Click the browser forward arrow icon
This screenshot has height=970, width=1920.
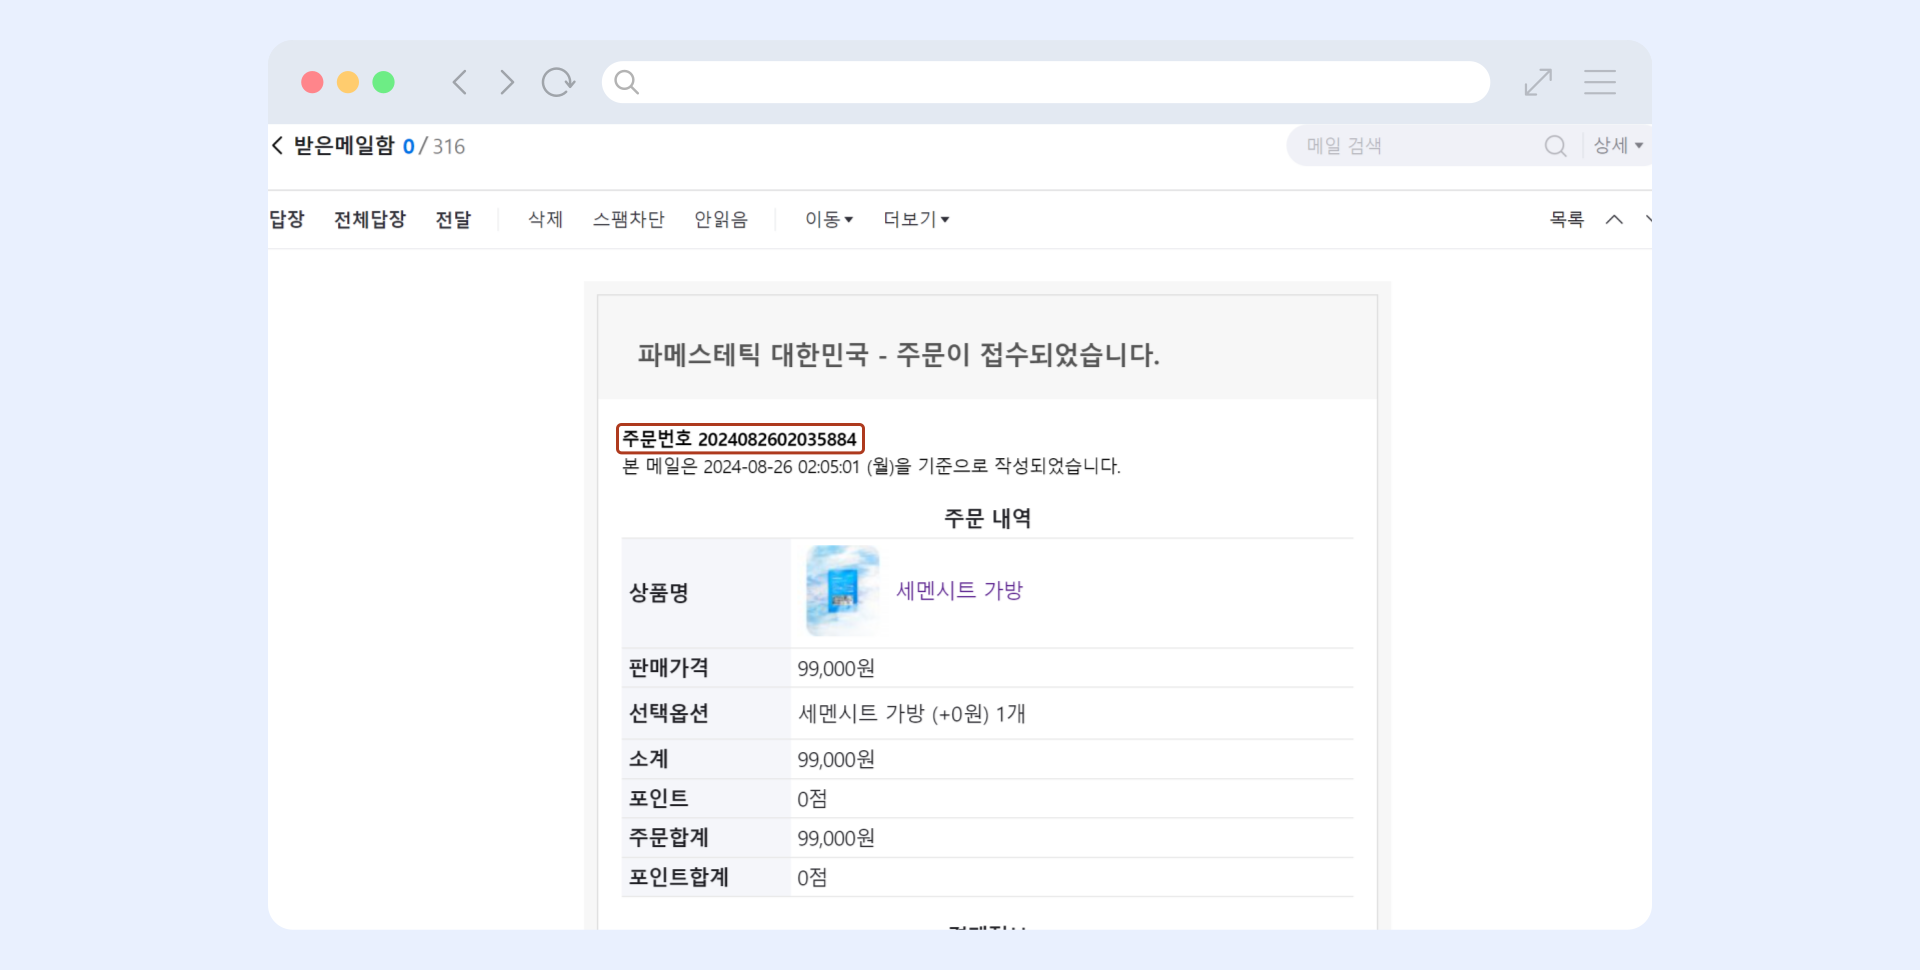[507, 82]
